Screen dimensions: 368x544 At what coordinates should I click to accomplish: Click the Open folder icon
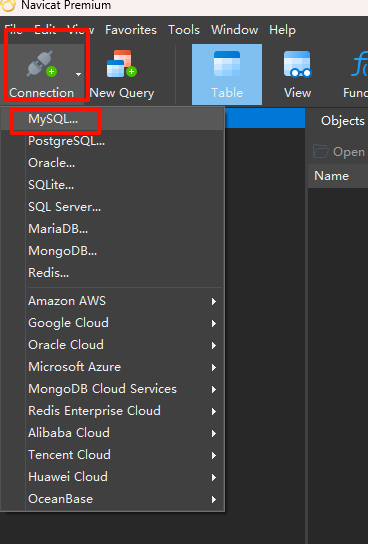coord(320,152)
